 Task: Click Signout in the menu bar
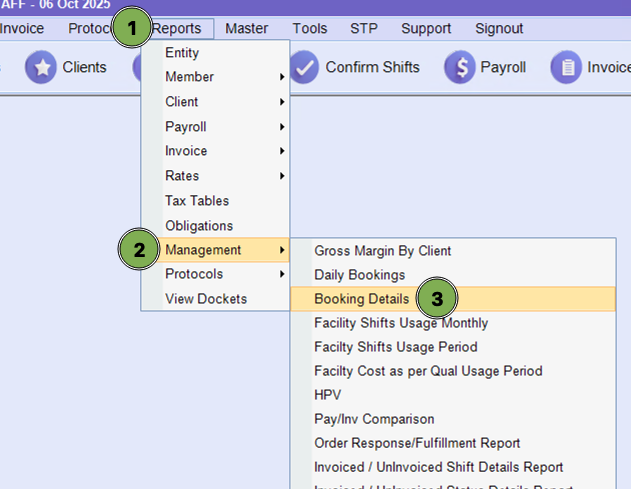click(x=499, y=29)
